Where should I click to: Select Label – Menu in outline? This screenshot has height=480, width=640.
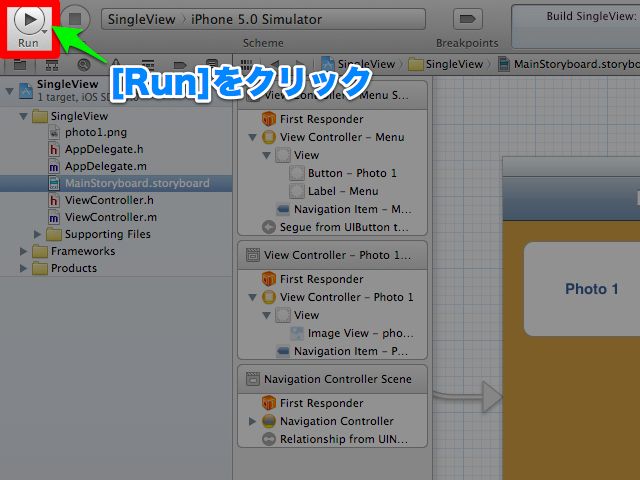pyautogui.click(x=334, y=191)
